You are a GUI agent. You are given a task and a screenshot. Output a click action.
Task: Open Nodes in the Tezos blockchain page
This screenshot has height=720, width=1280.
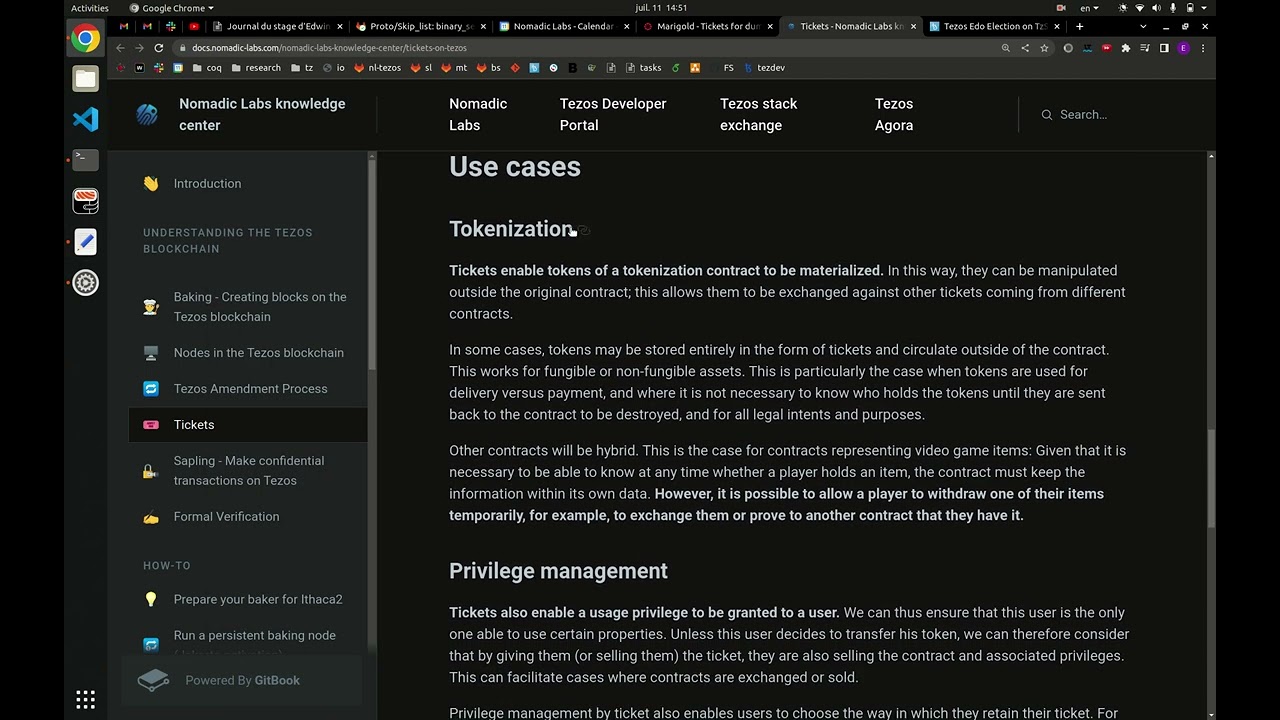[258, 353]
